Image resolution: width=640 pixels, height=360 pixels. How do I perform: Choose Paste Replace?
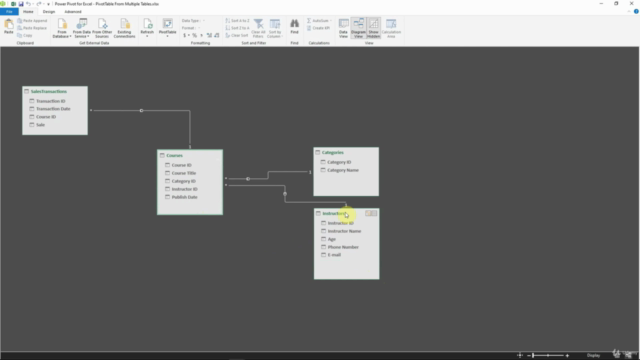32,28
